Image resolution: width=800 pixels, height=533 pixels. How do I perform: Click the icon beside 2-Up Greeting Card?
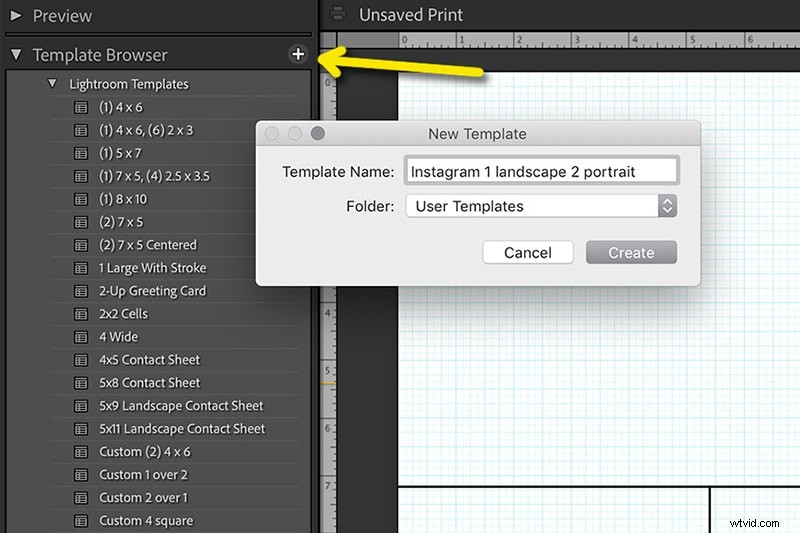(81, 291)
